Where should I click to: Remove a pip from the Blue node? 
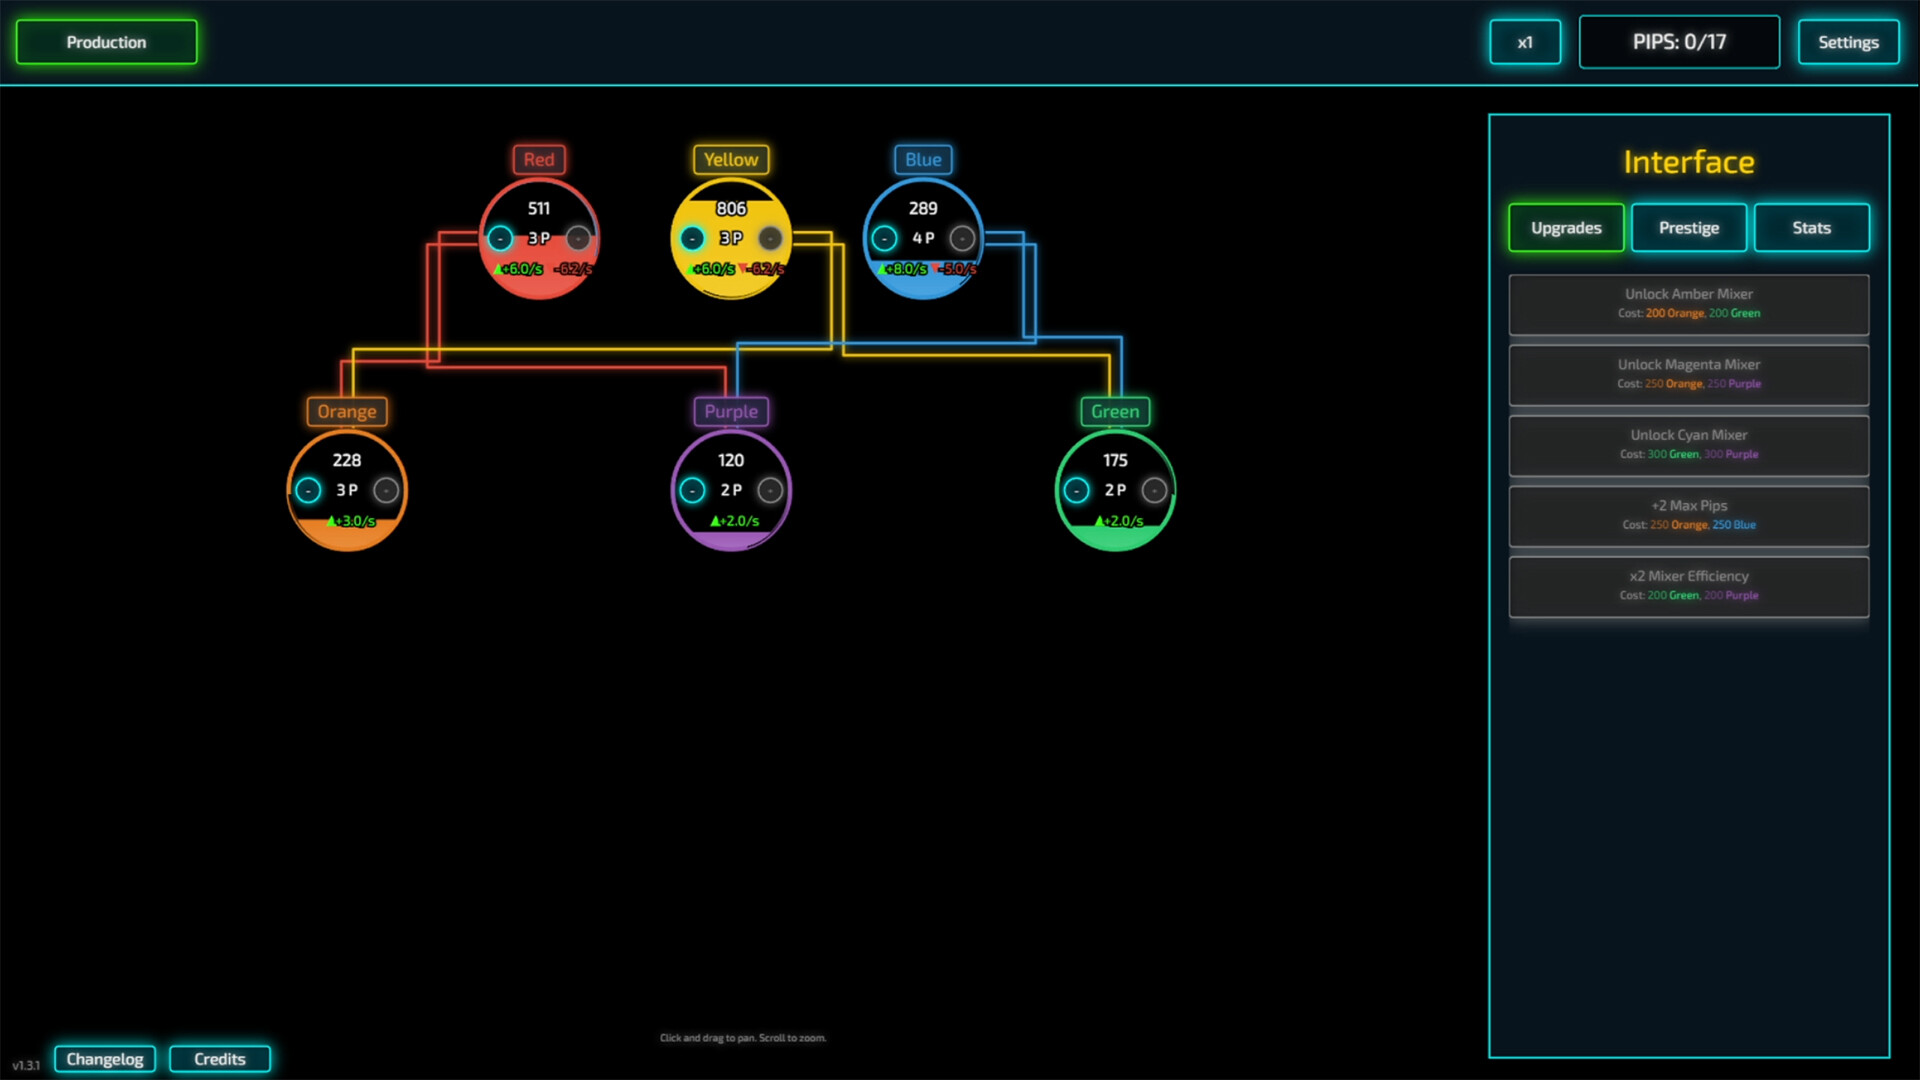[x=884, y=238]
